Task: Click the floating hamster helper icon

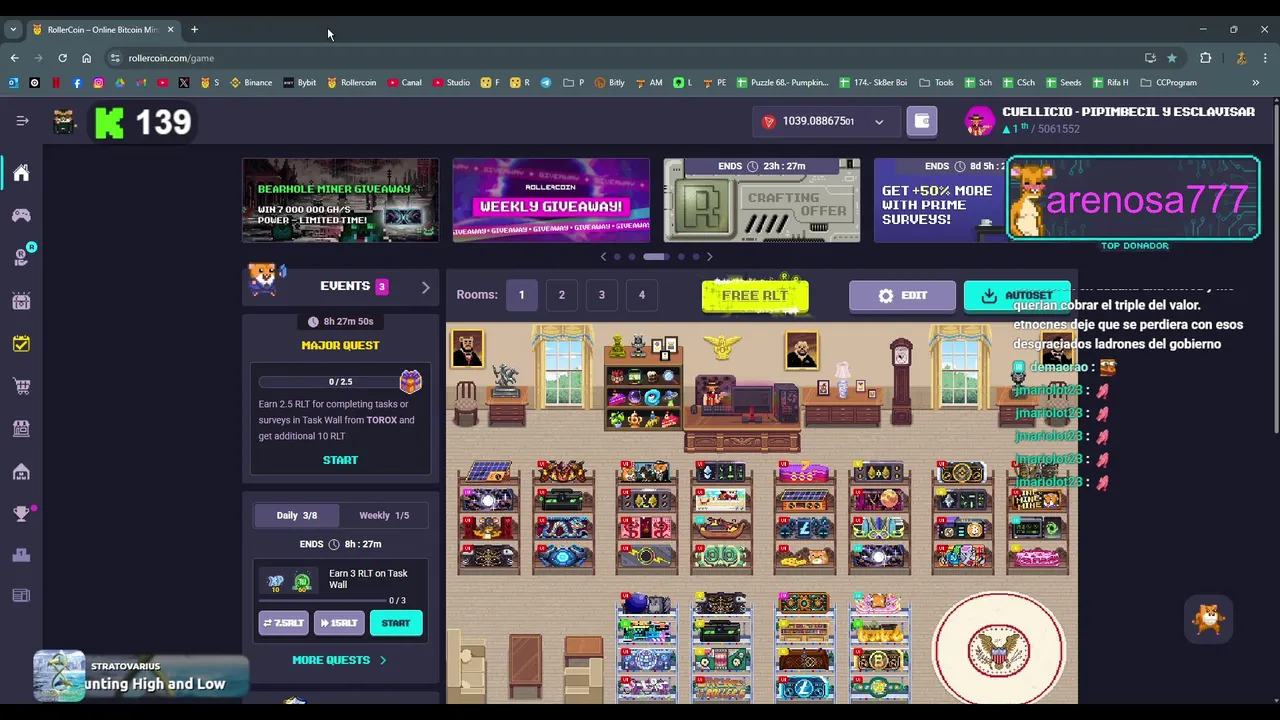Action: point(1209,619)
